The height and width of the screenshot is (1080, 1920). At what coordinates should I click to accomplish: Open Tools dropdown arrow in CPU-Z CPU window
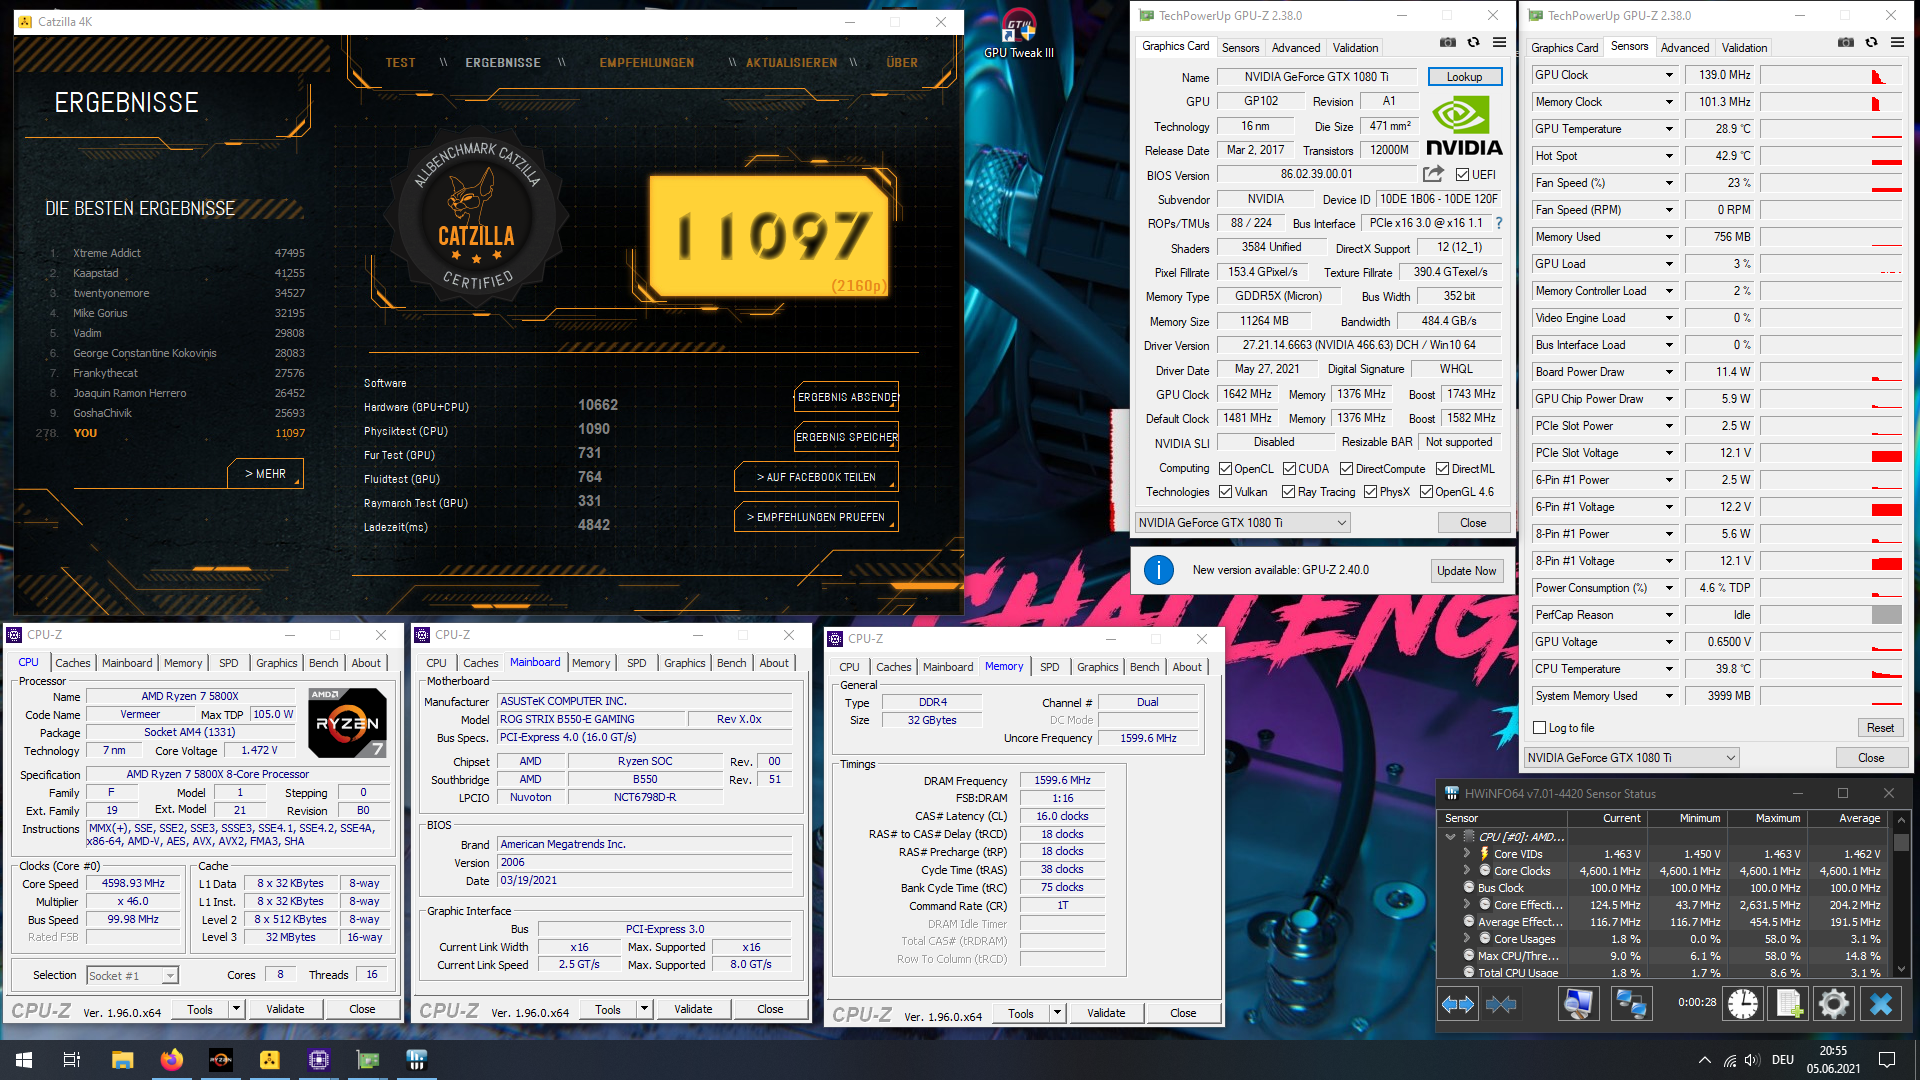(x=237, y=1009)
